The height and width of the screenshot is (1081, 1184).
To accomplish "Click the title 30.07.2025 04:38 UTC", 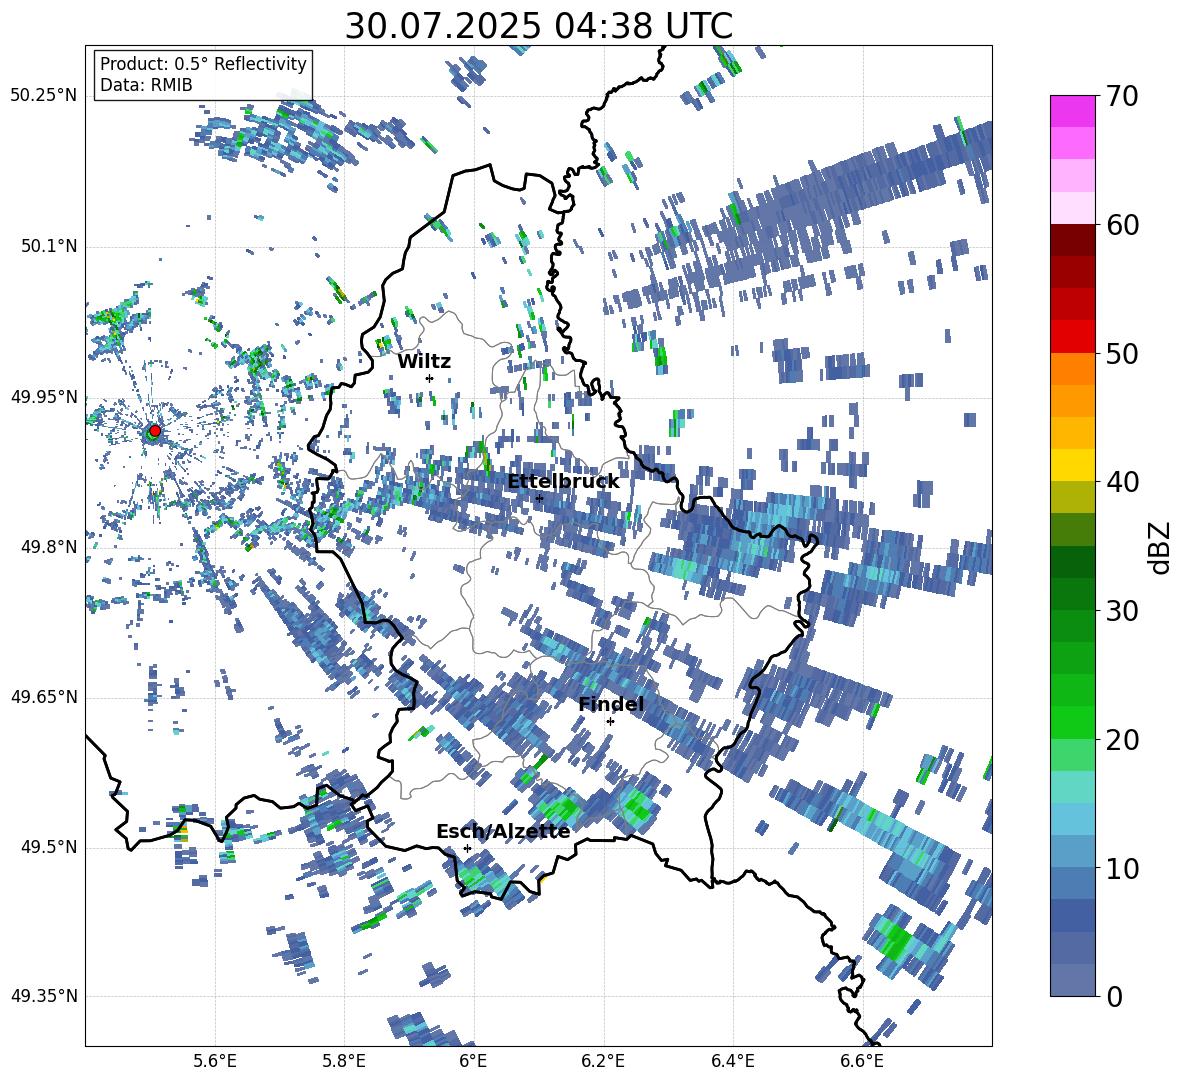I will pyautogui.click(x=539, y=26).
